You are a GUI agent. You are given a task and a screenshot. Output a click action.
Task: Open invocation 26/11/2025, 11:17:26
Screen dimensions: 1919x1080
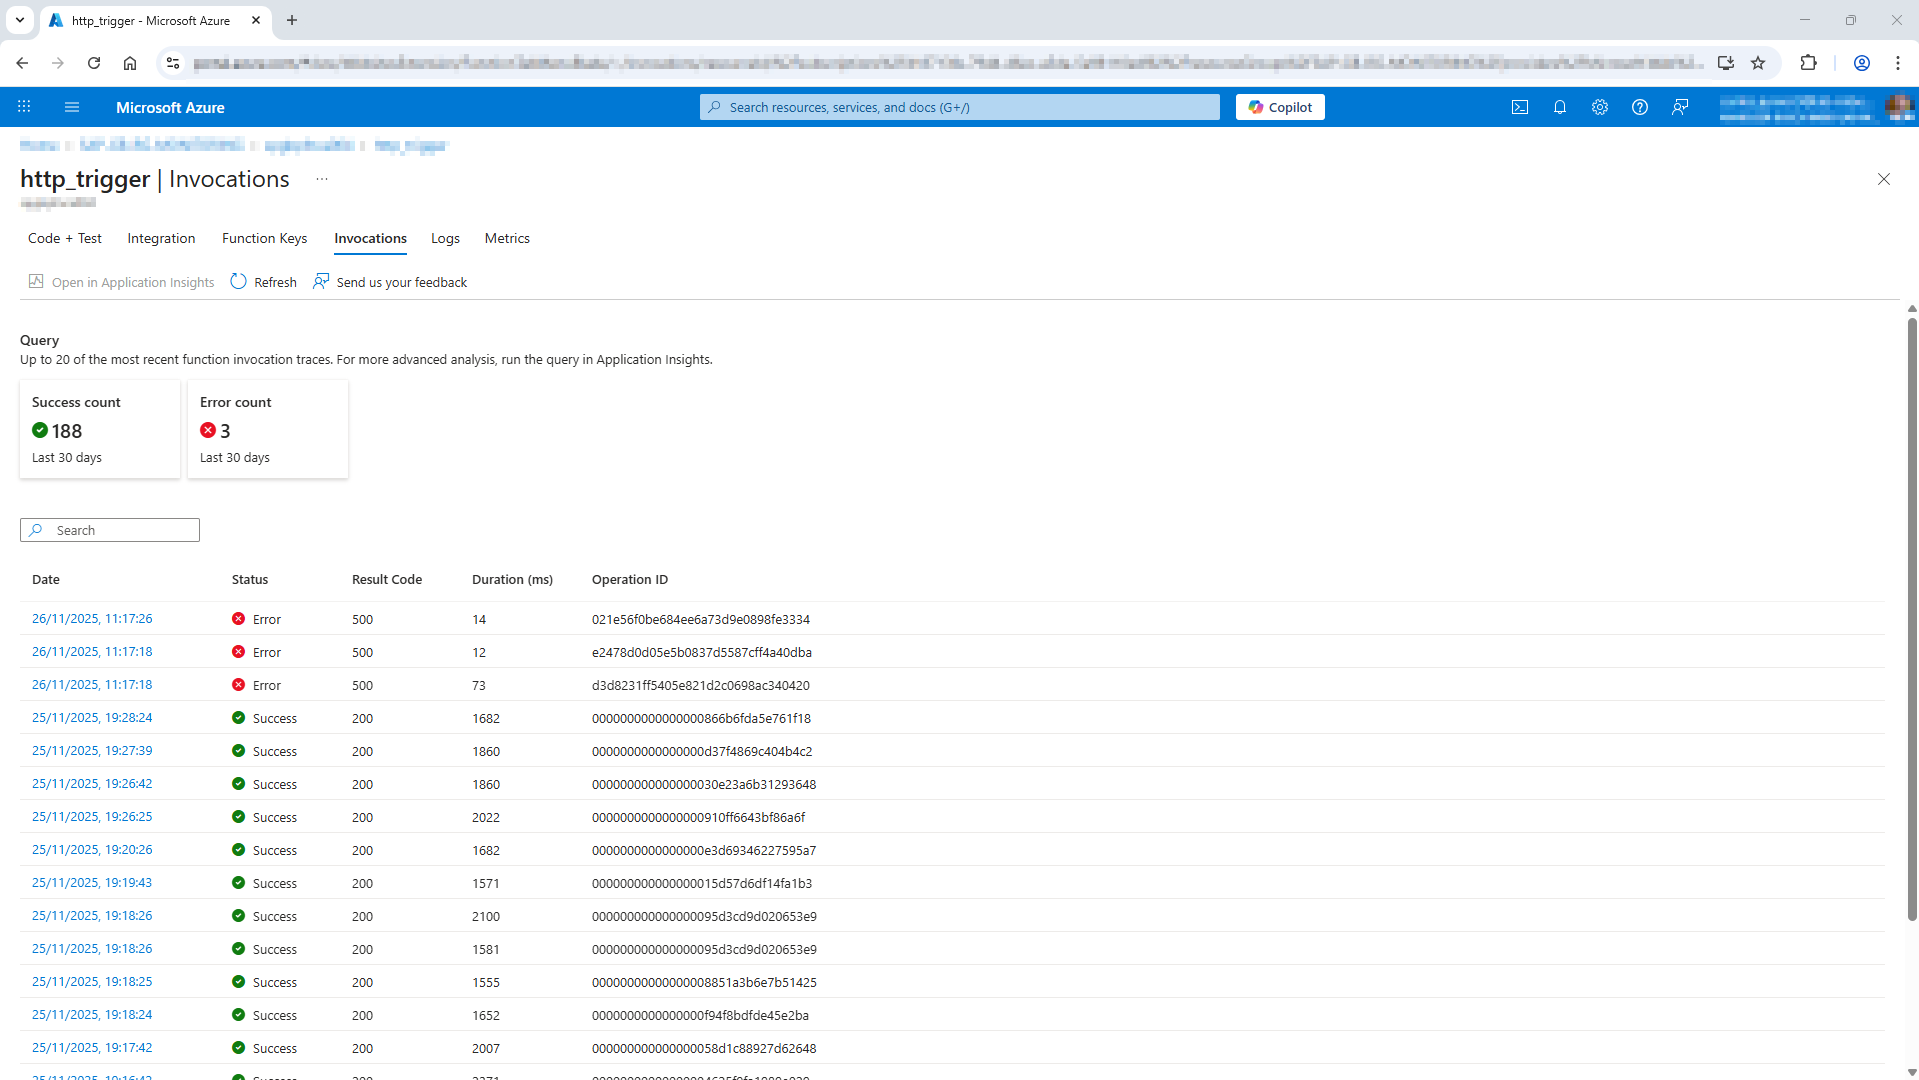[x=92, y=619]
